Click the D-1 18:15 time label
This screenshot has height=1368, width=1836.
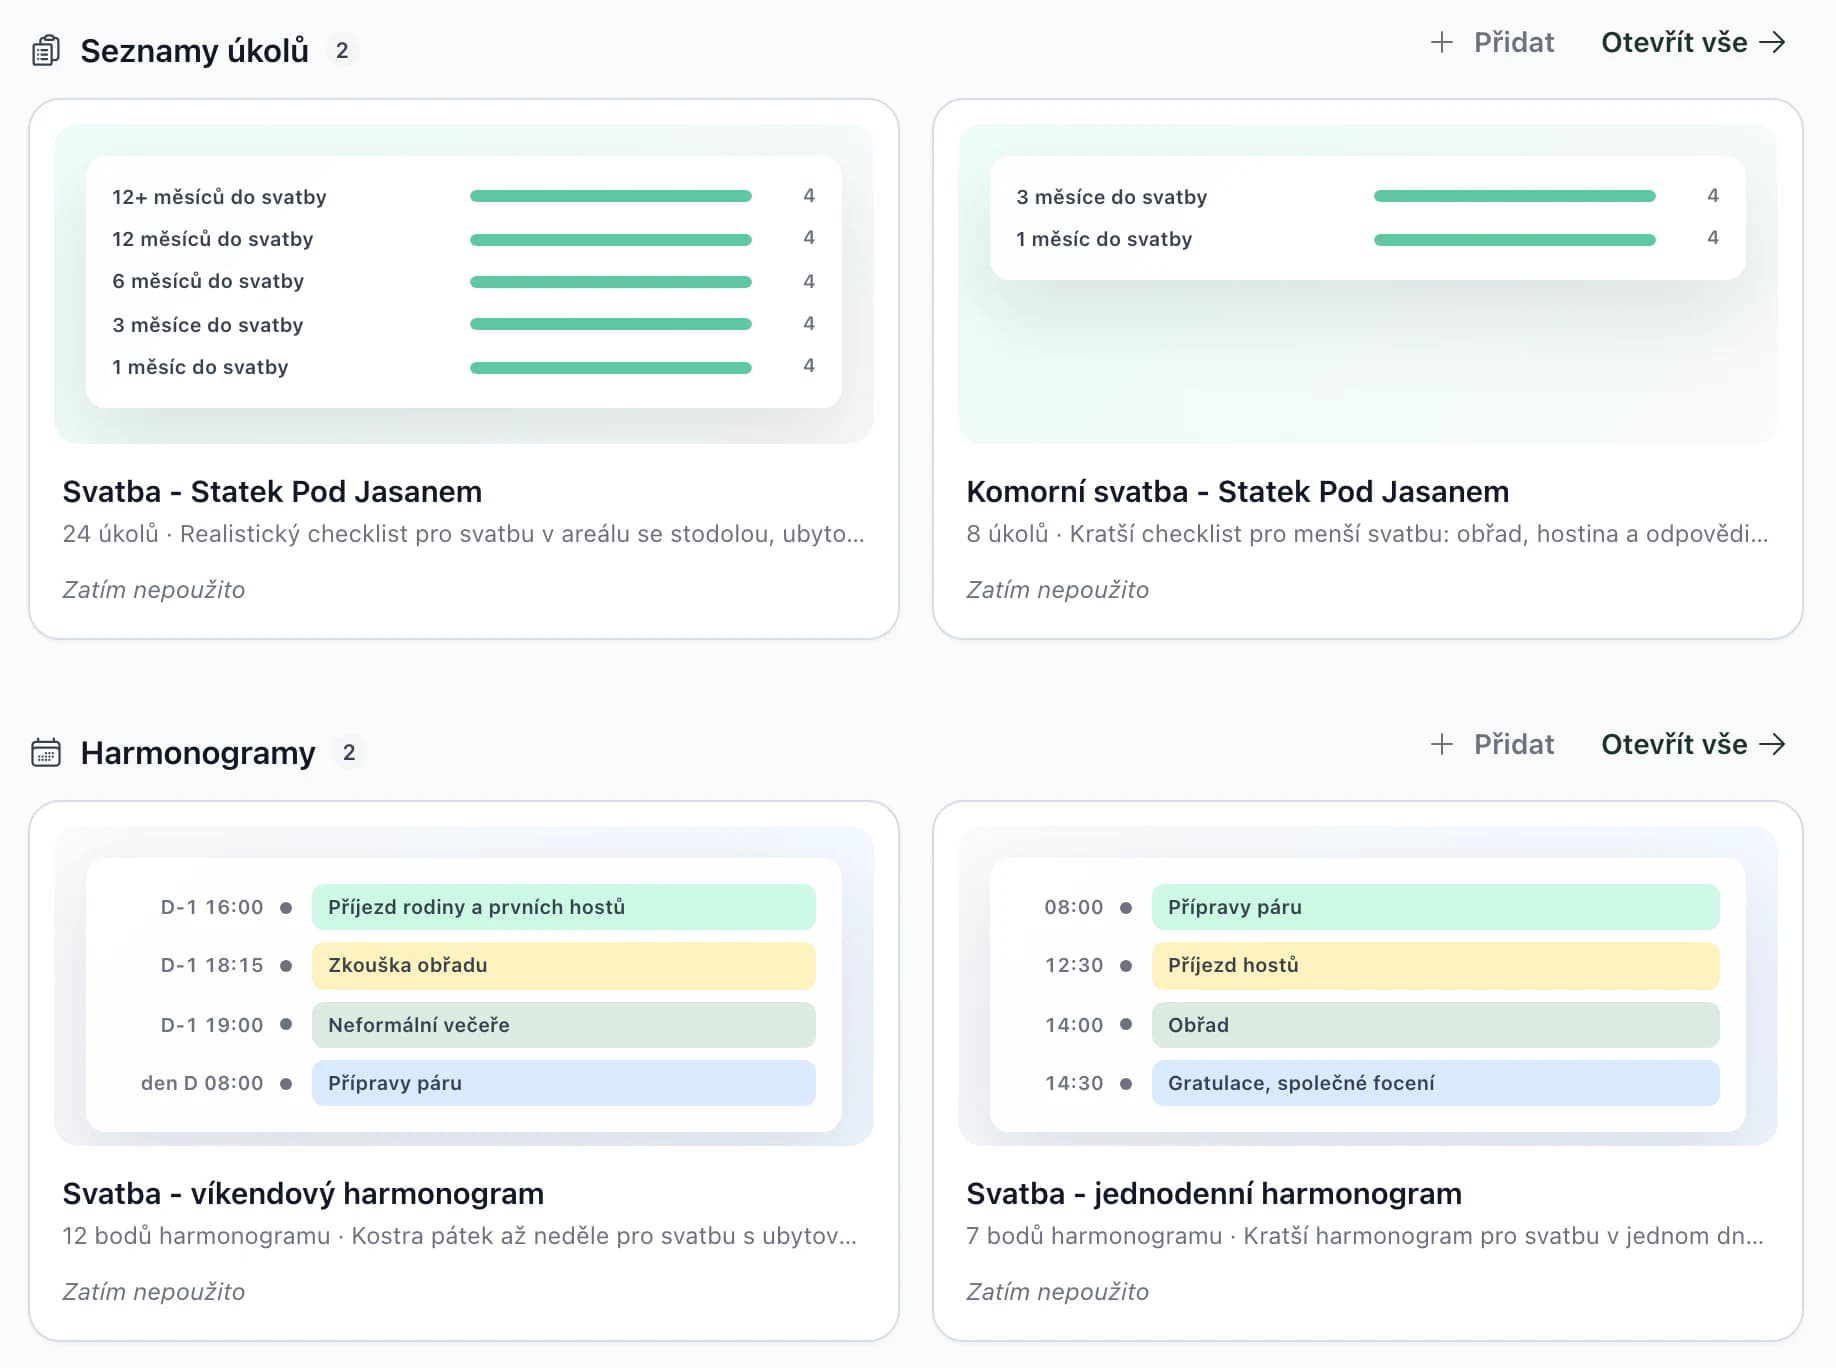[212, 965]
